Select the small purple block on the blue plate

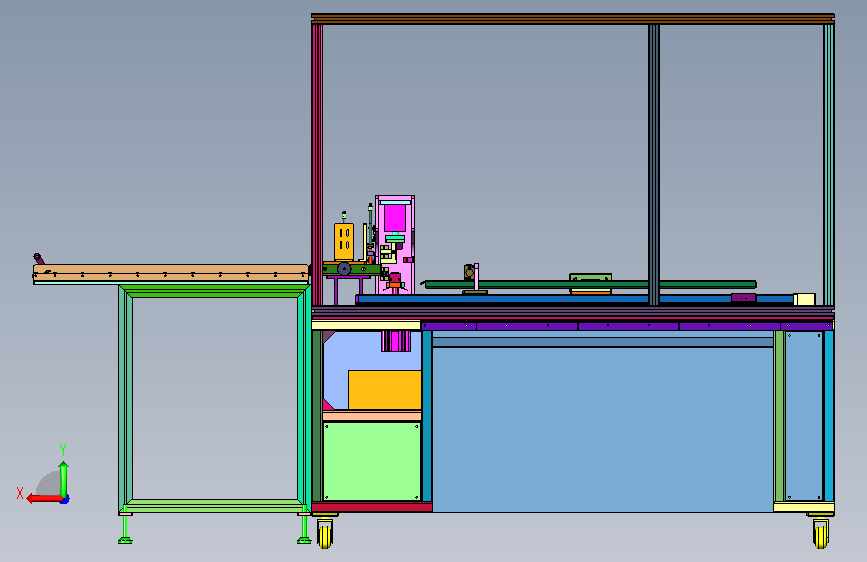[x=743, y=298]
